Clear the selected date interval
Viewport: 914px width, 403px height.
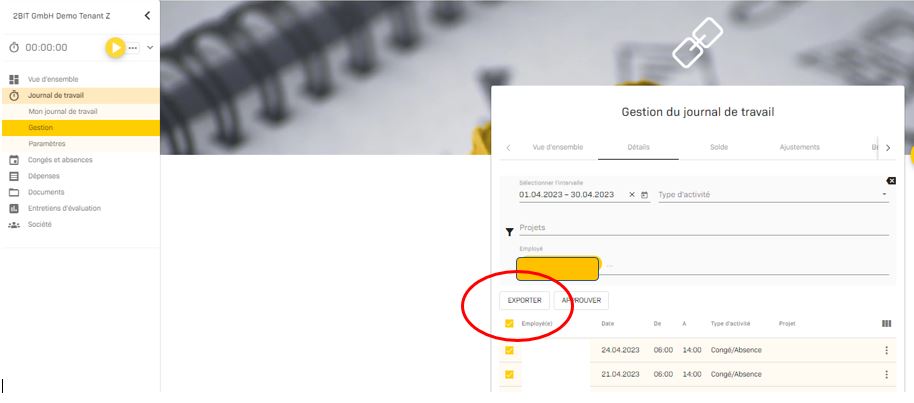pyautogui.click(x=632, y=195)
